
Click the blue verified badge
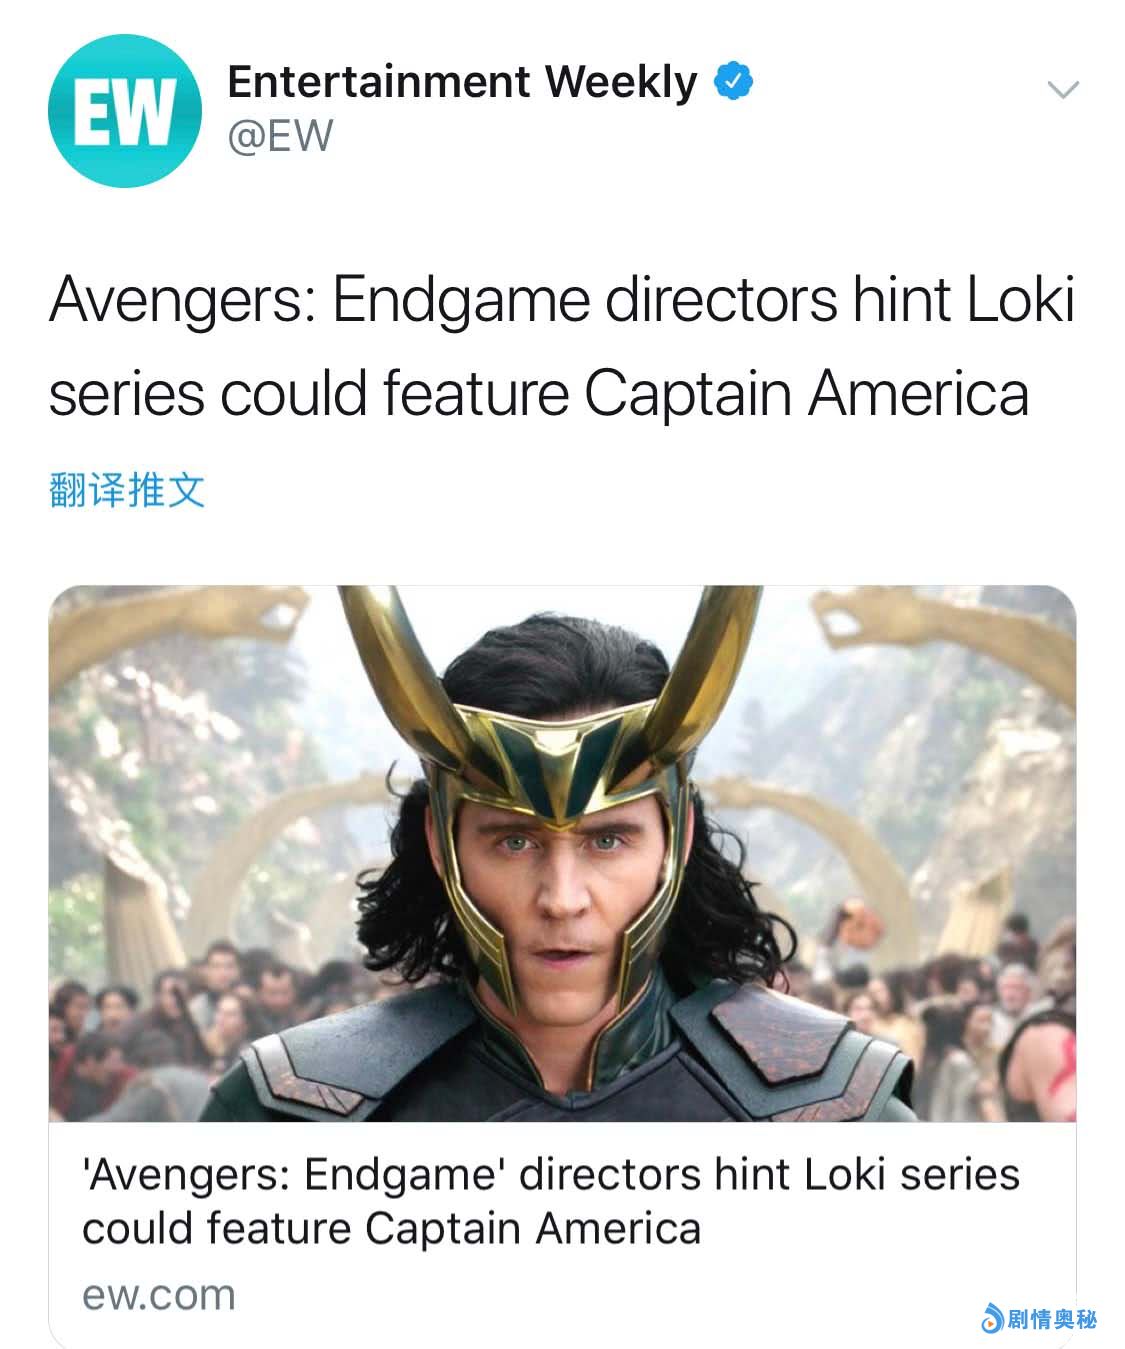click(733, 82)
